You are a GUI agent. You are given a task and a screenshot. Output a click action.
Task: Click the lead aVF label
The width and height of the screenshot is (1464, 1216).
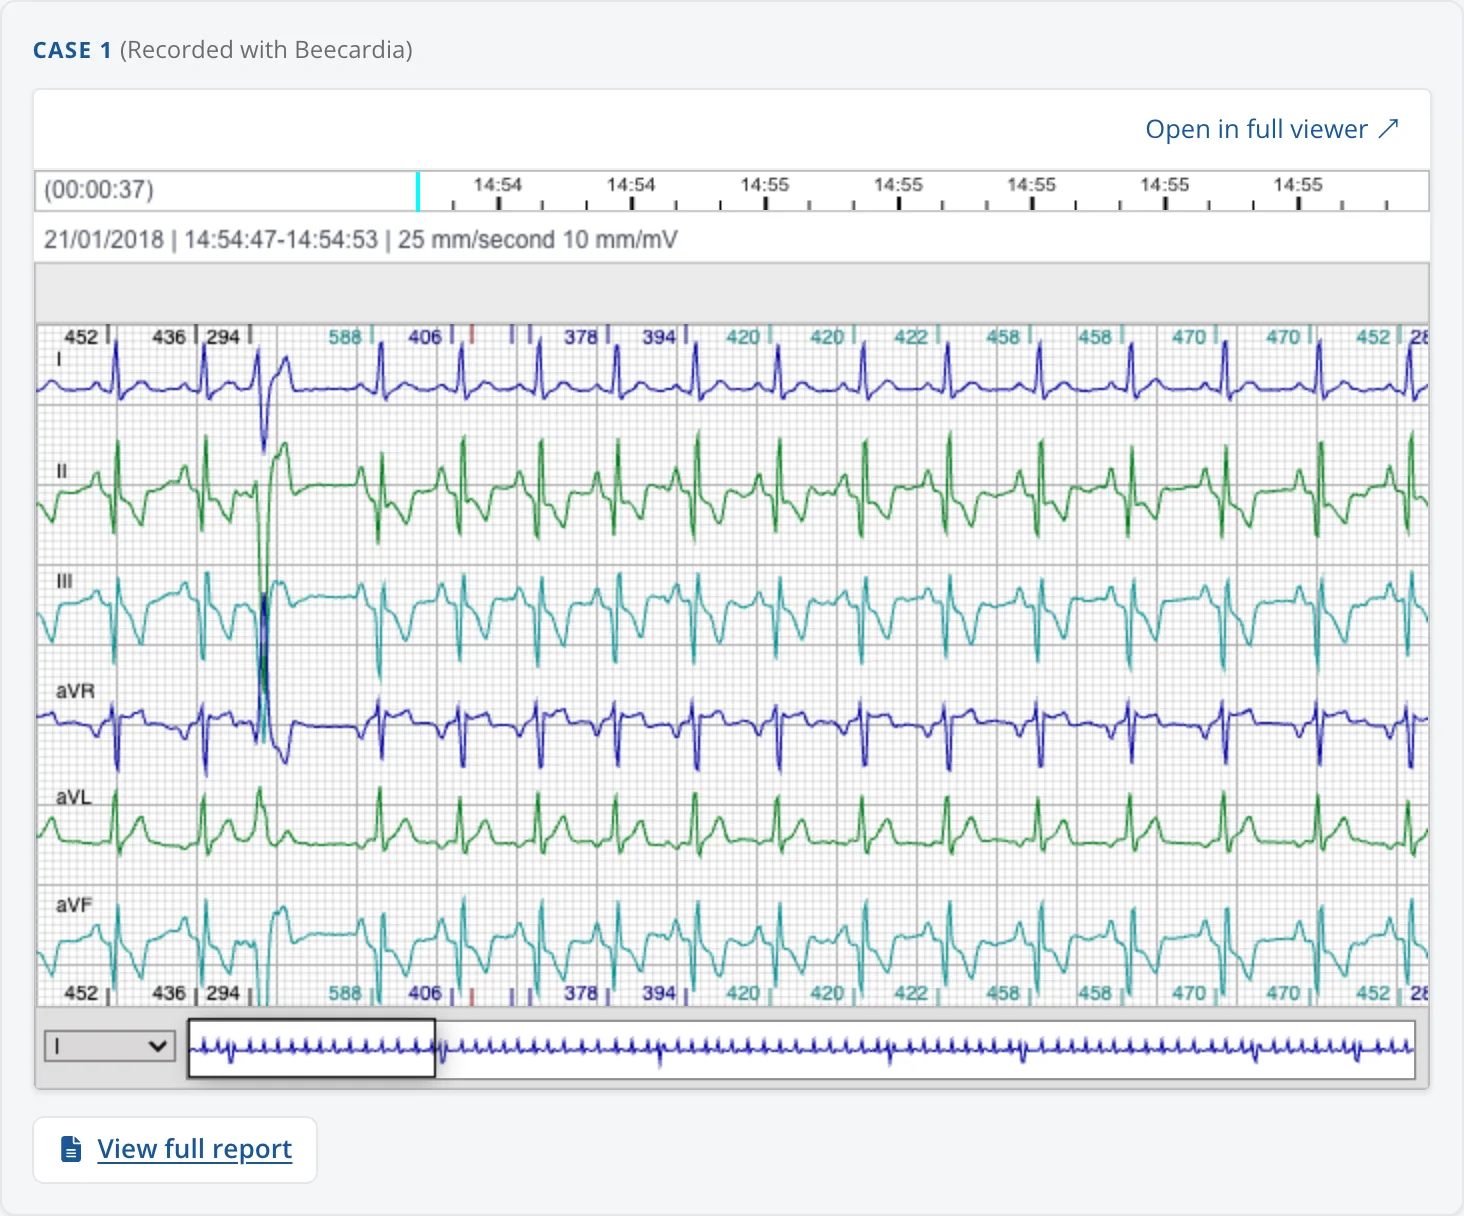tap(74, 904)
